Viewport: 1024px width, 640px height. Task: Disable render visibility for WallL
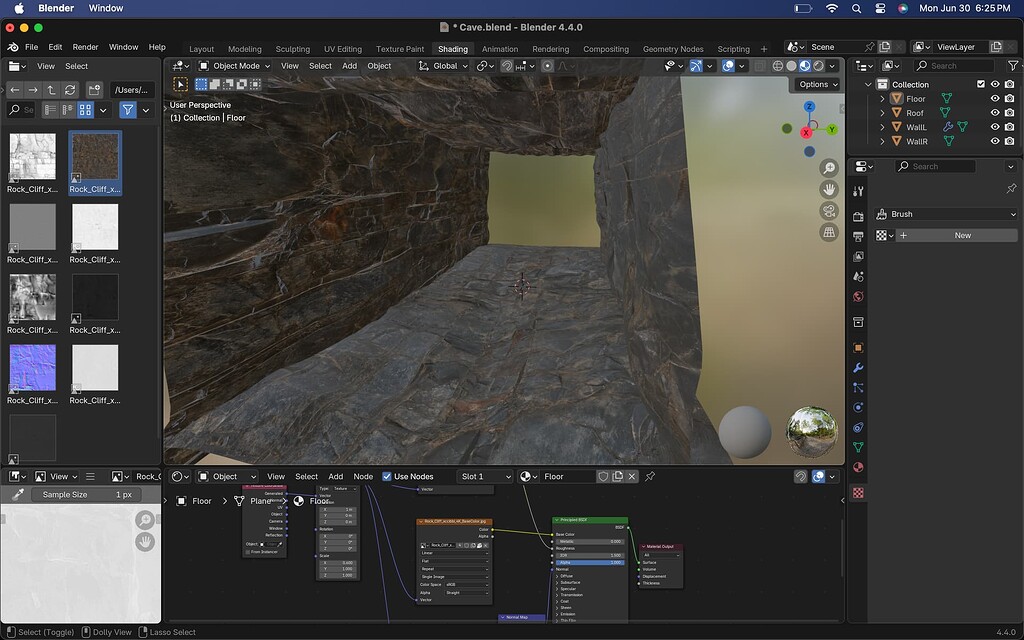click(1010, 127)
